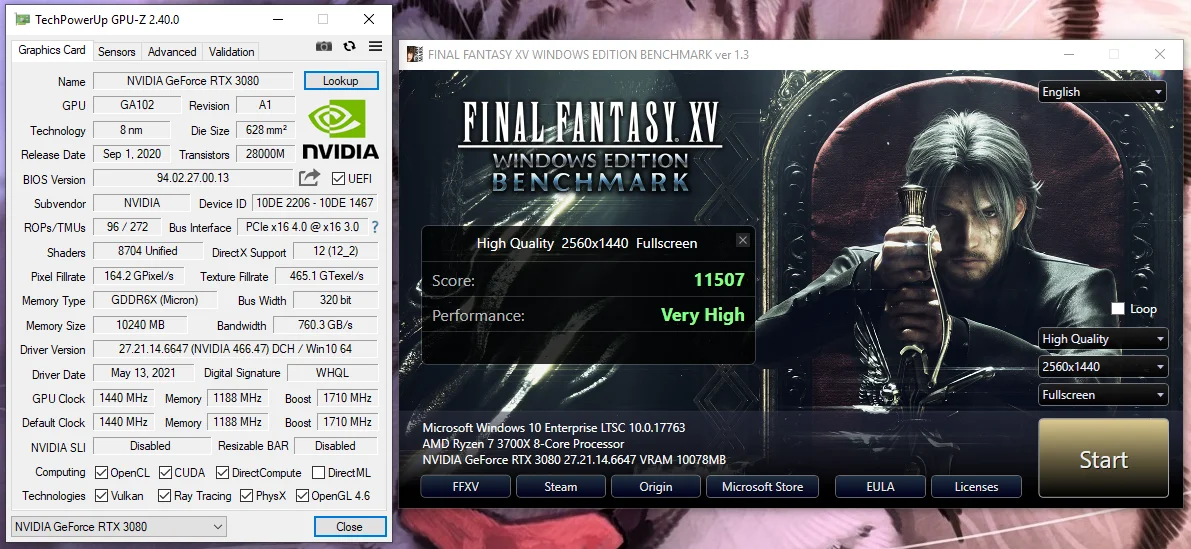The width and height of the screenshot is (1191, 549).
Task: Click the Memory Size value 10240 MB
Action: 140,325
